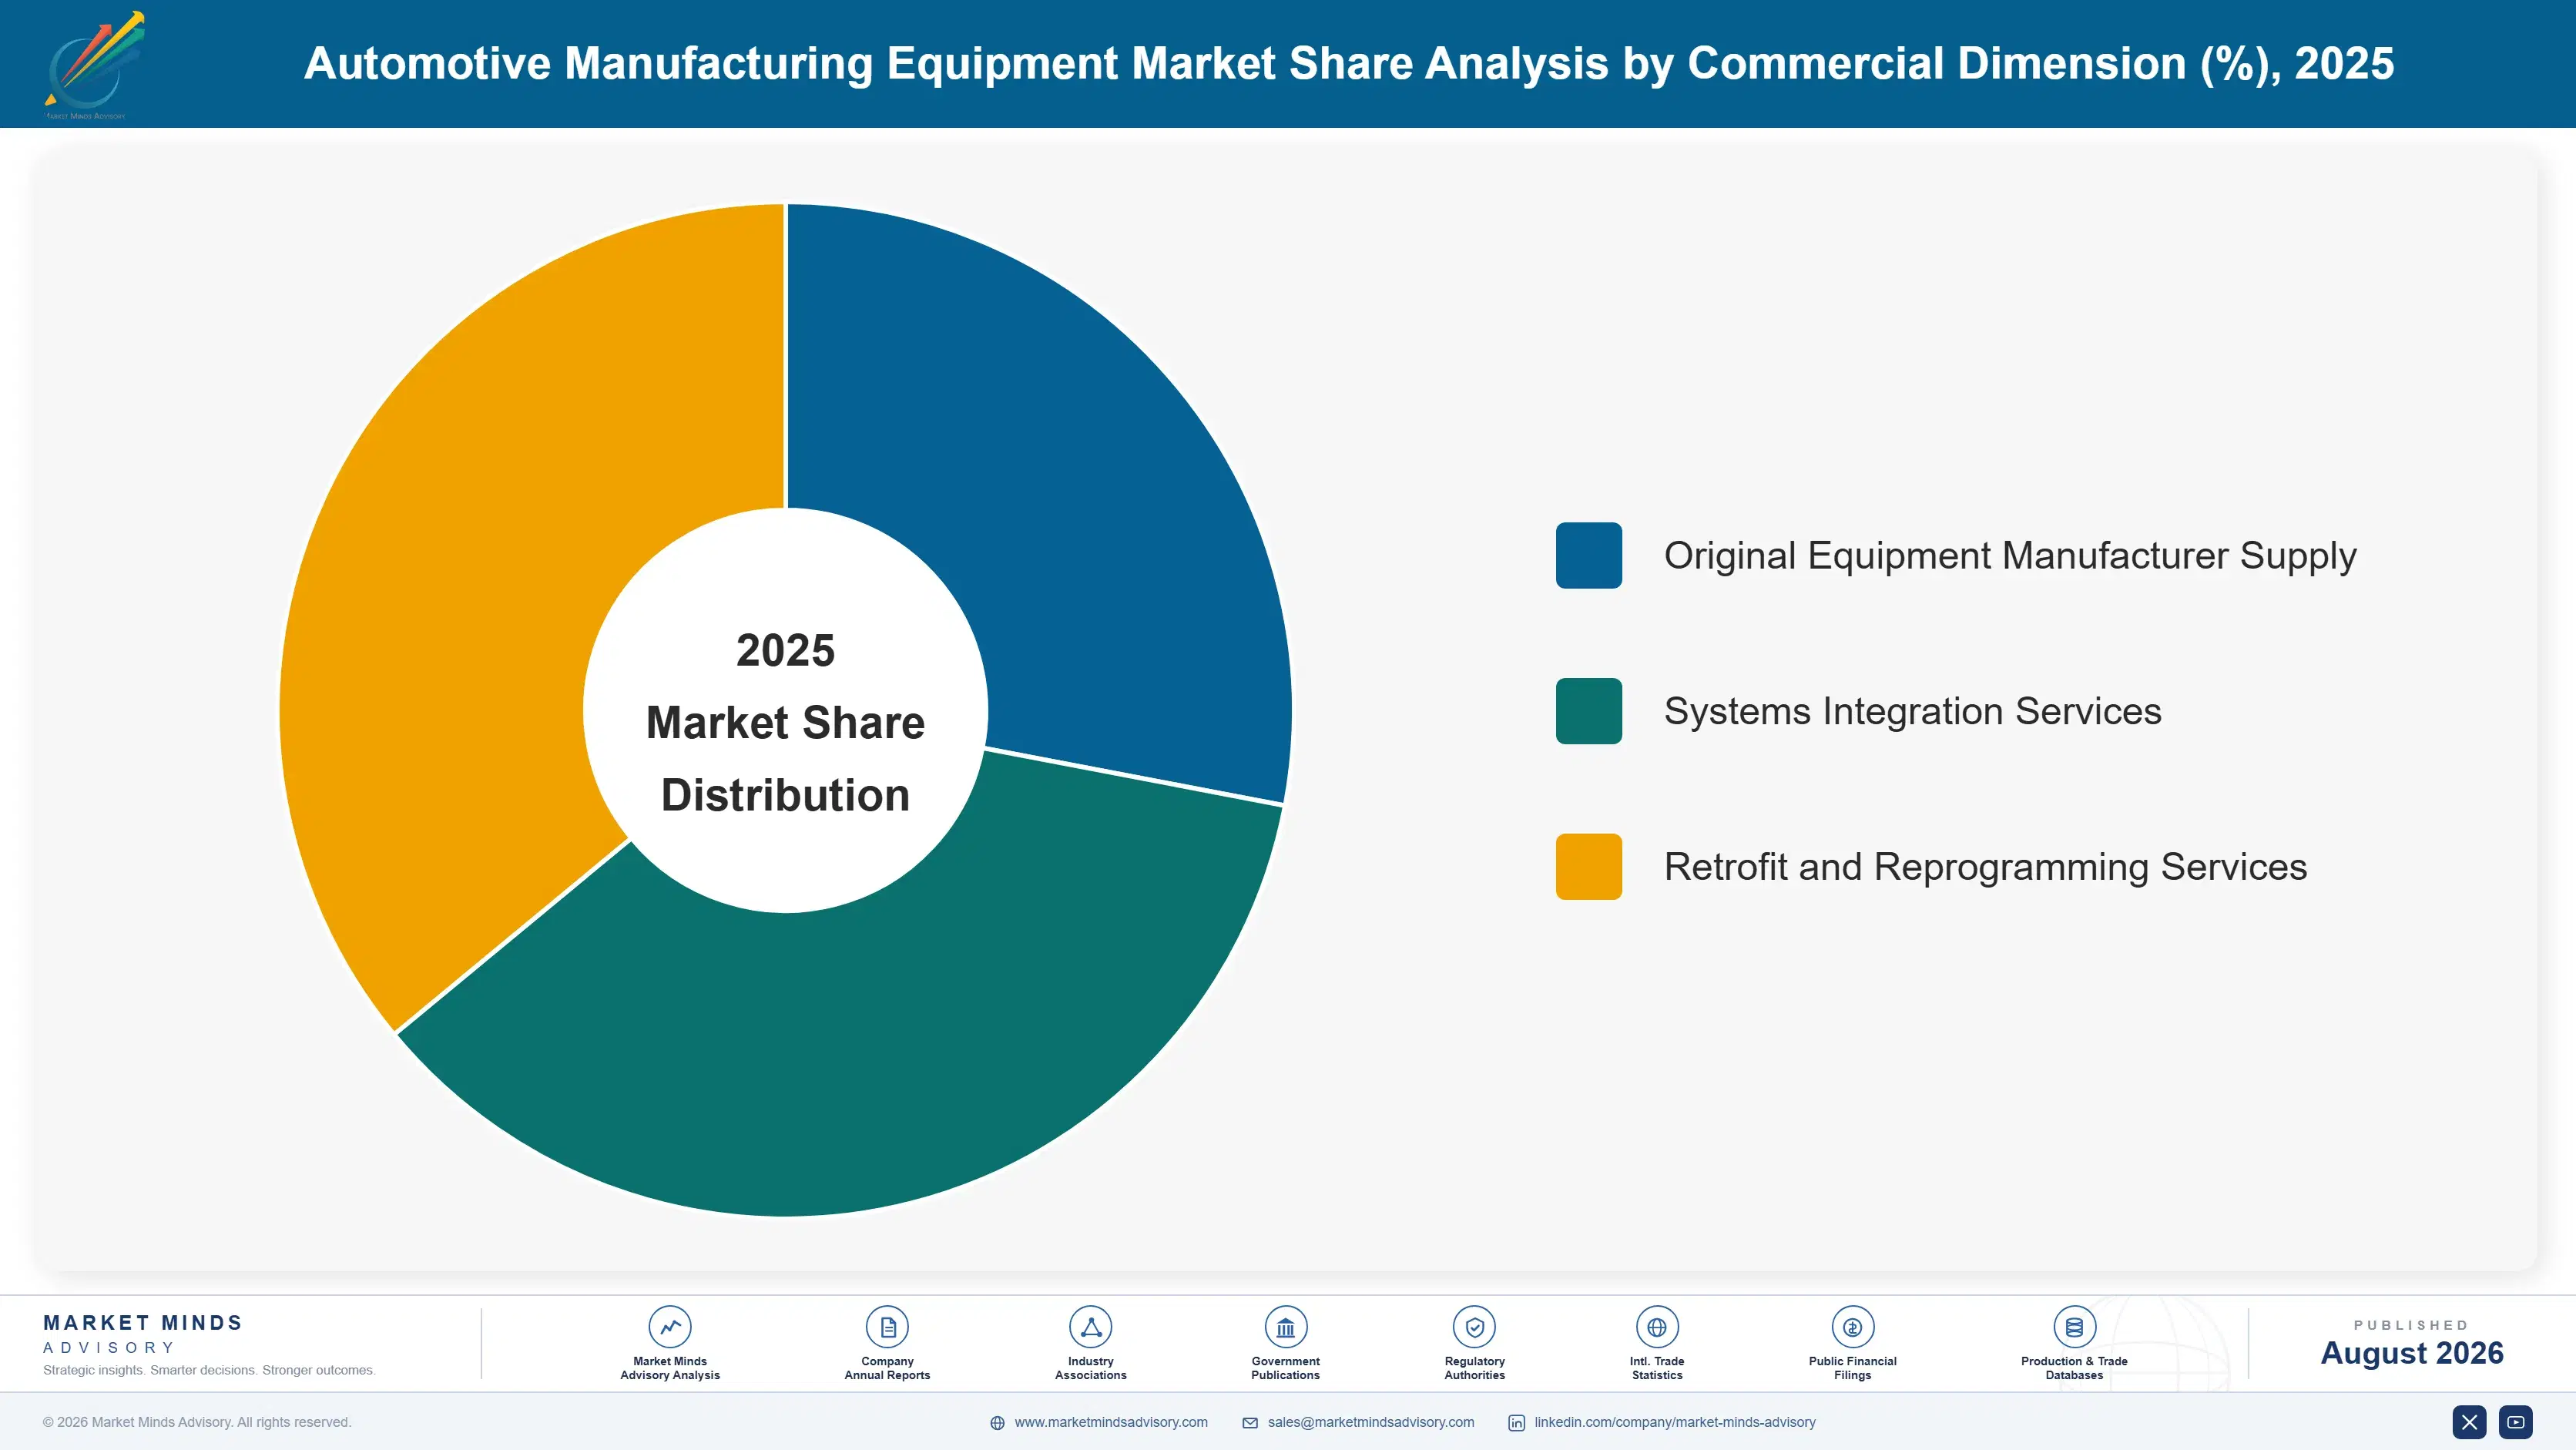
Task: Click the email envelope icon in footer
Action: [1250, 1423]
